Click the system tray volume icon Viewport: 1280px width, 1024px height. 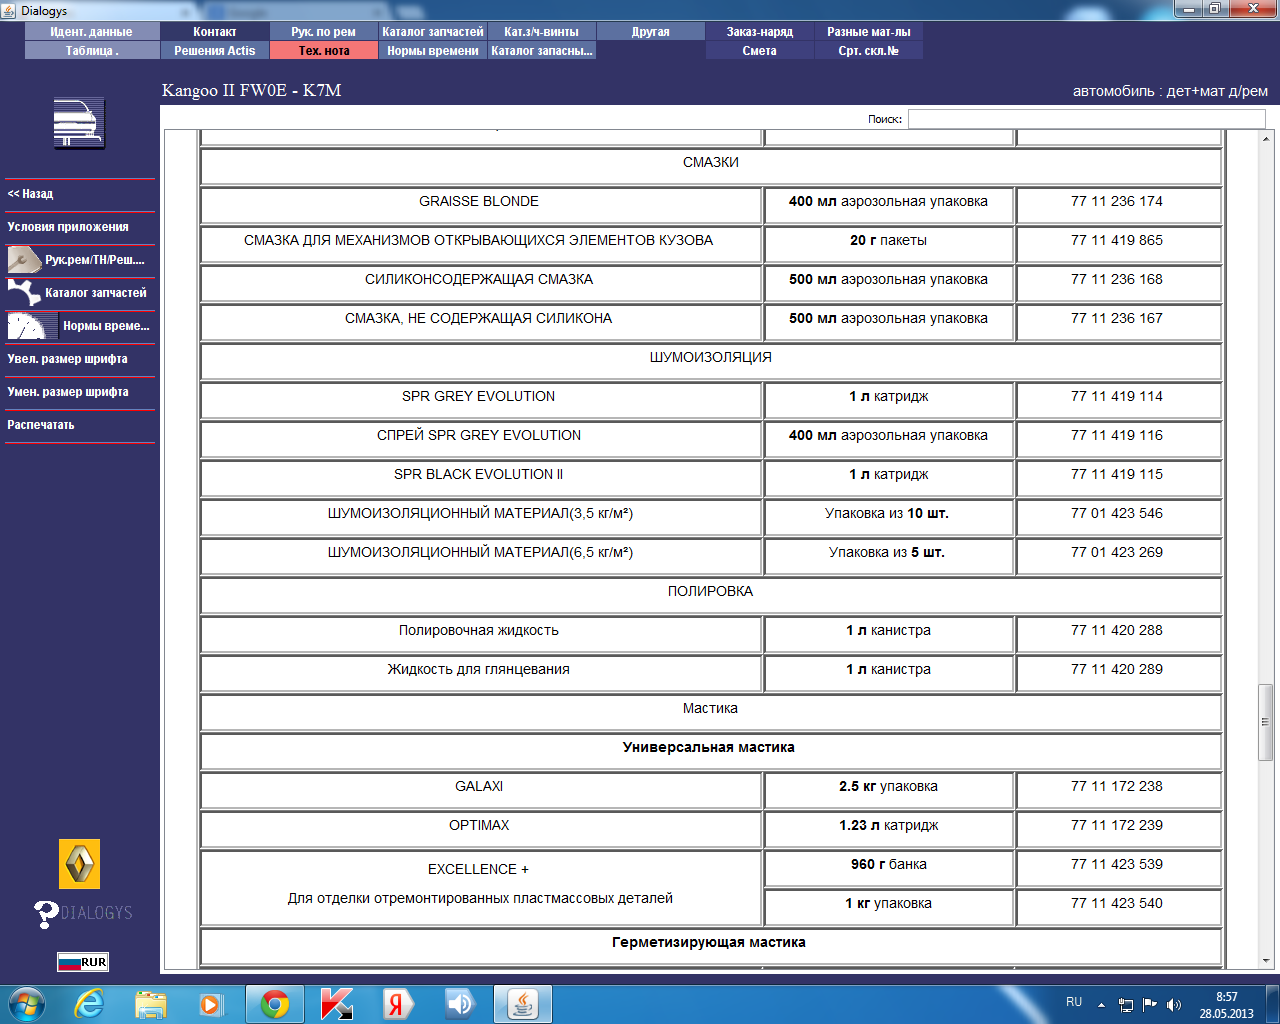click(x=1174, y=1004)
